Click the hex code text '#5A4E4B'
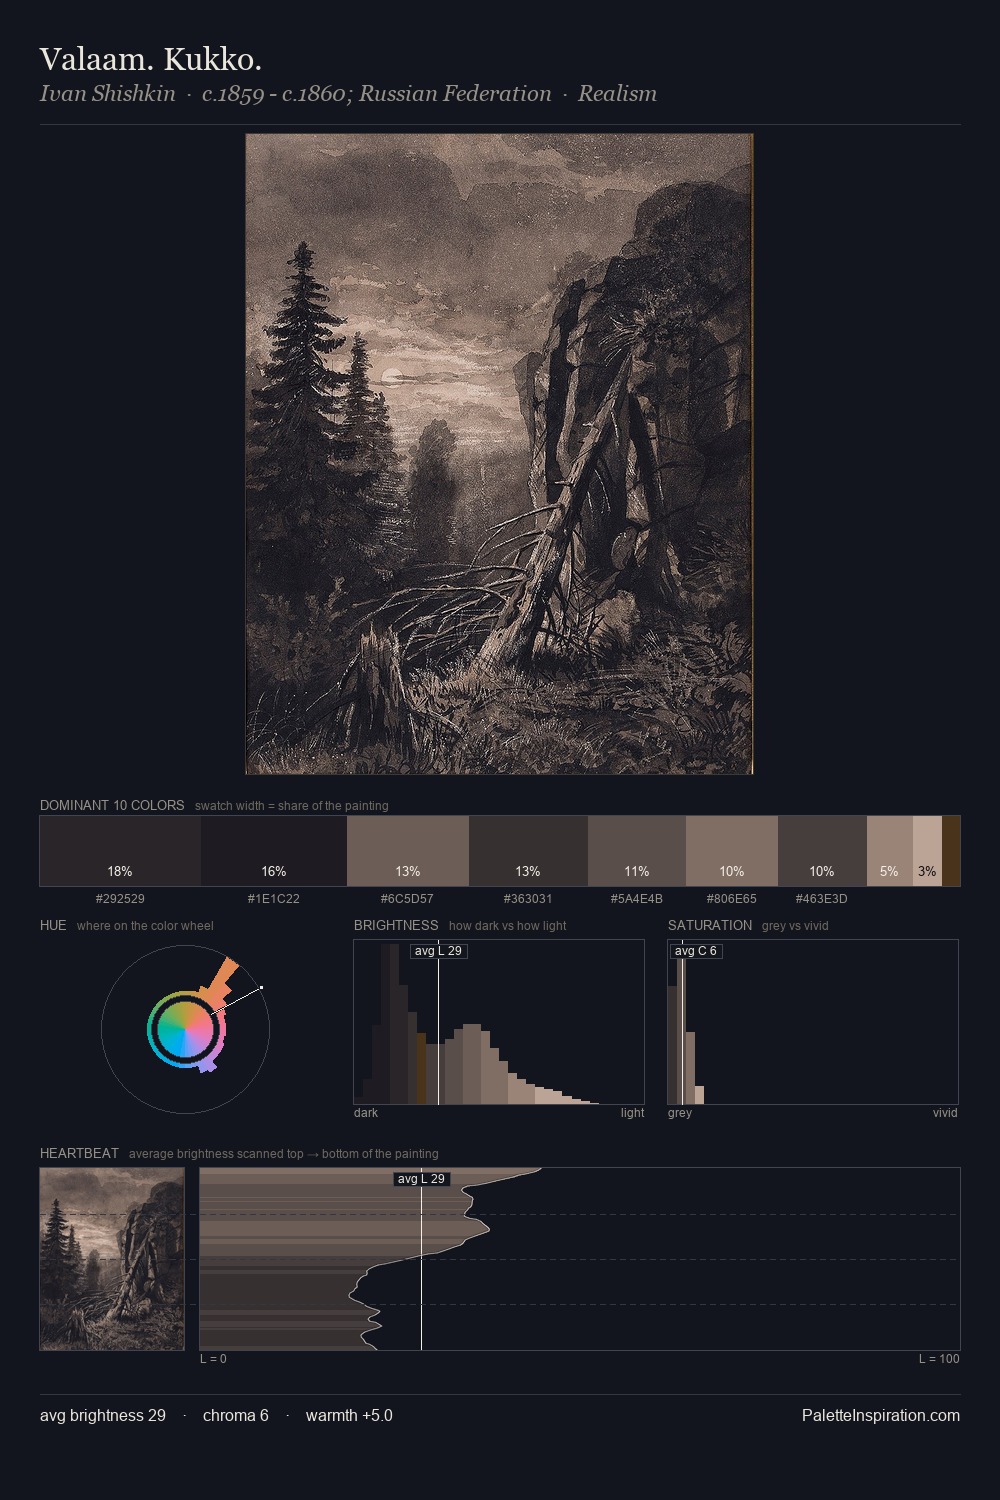 tap(637, 899)
